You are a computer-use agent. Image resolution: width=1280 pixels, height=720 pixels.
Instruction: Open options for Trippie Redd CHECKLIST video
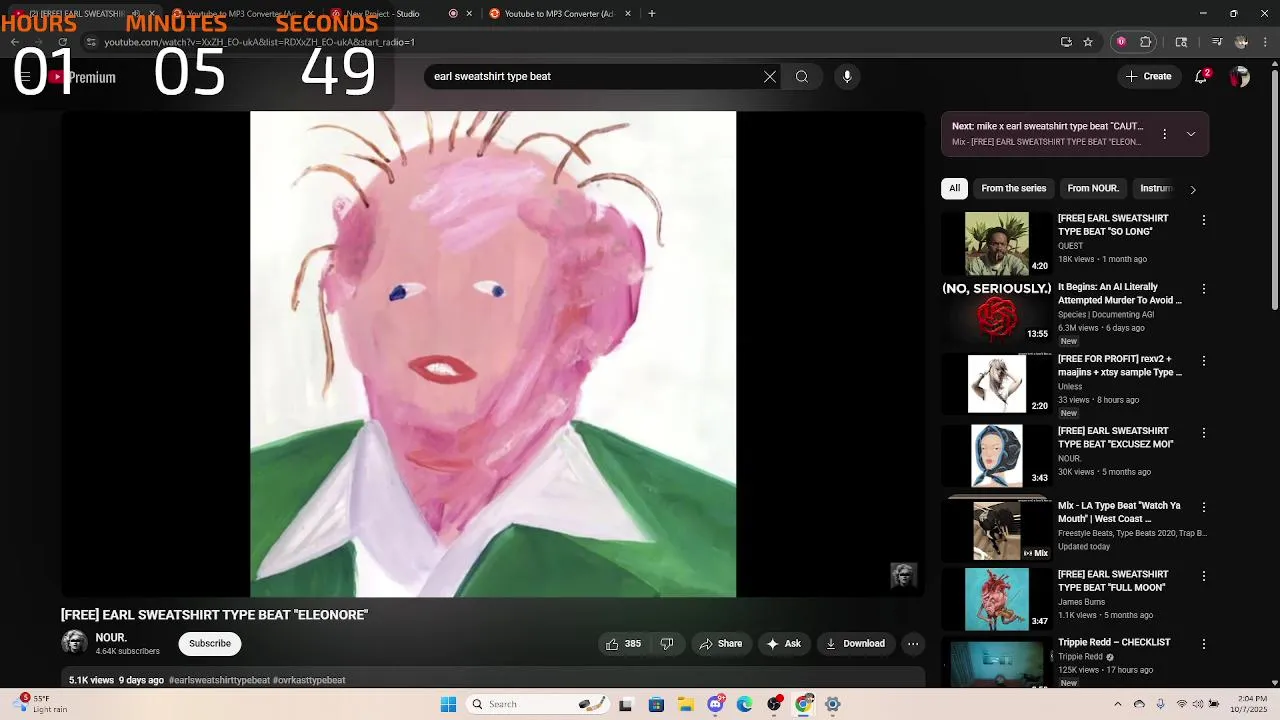pos(1204,644)
